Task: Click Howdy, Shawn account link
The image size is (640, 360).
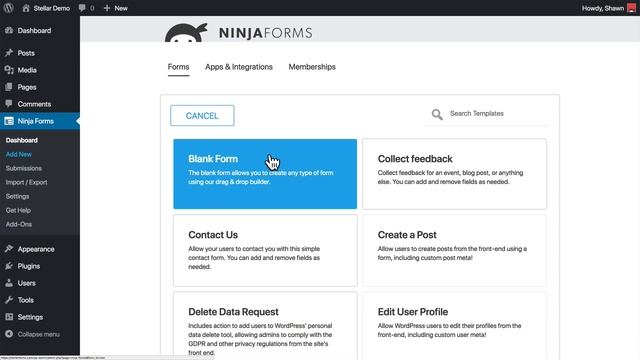Action: [603, 8]
